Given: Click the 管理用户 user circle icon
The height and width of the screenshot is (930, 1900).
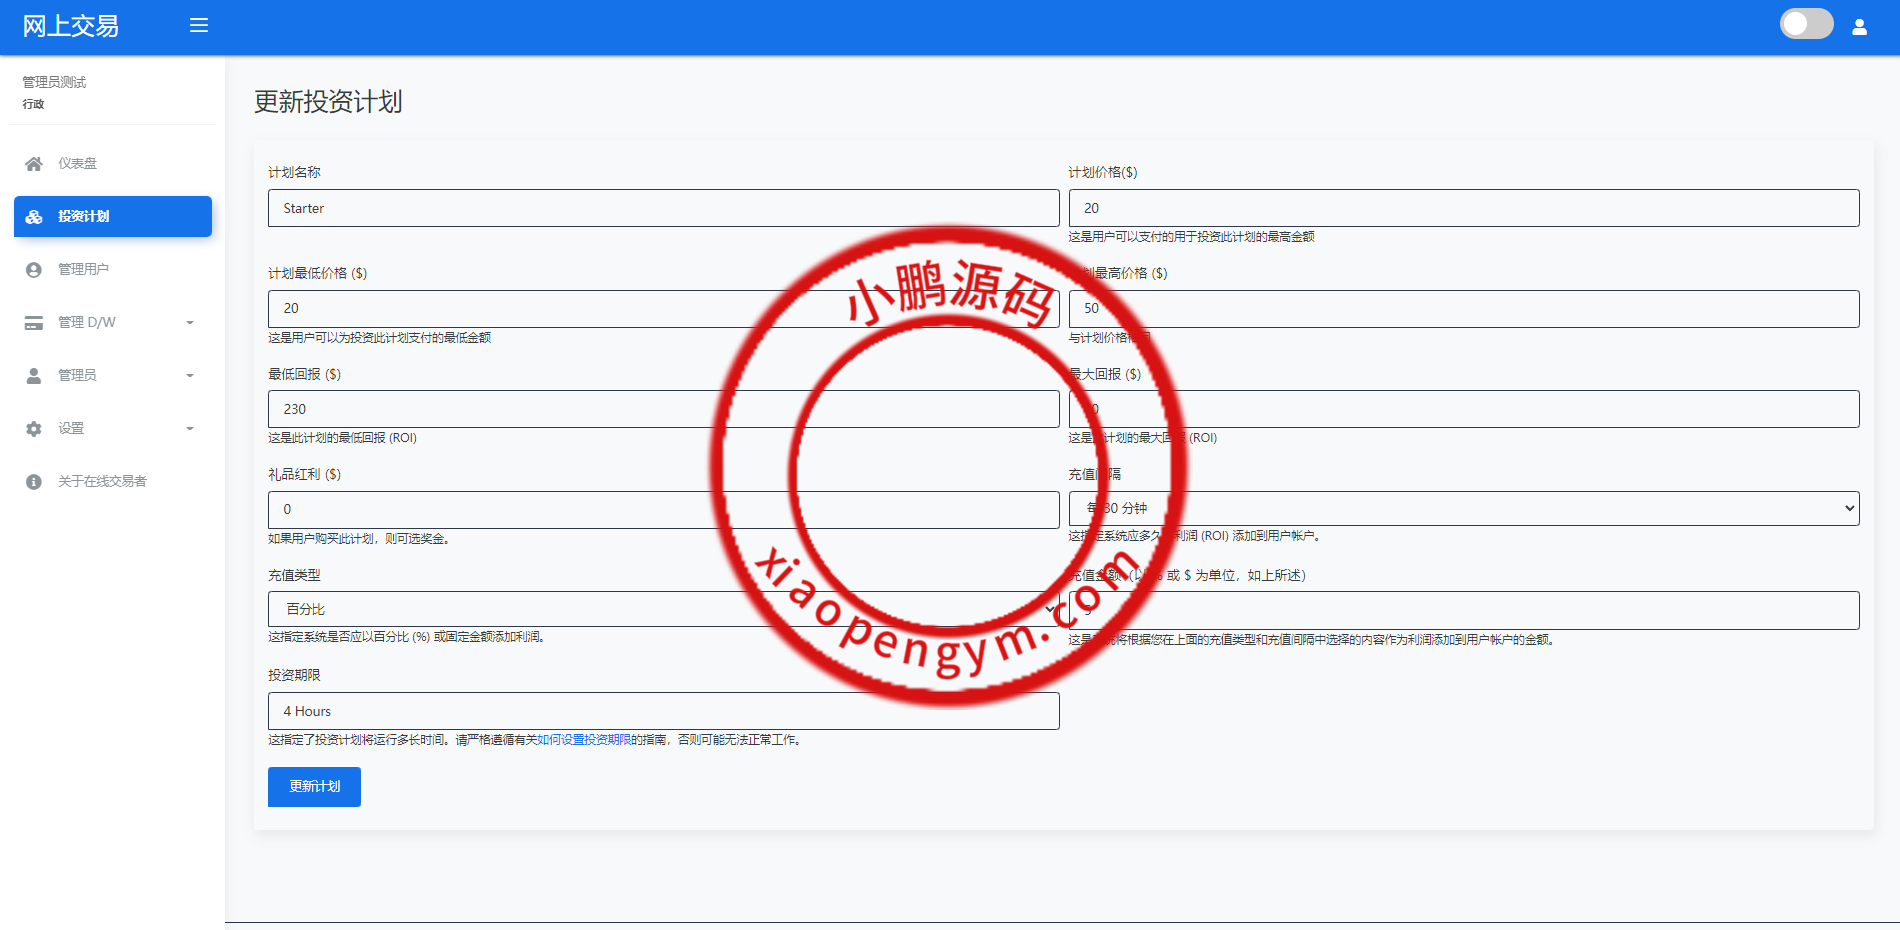Looking at the screenshot, I should point(34,270).
